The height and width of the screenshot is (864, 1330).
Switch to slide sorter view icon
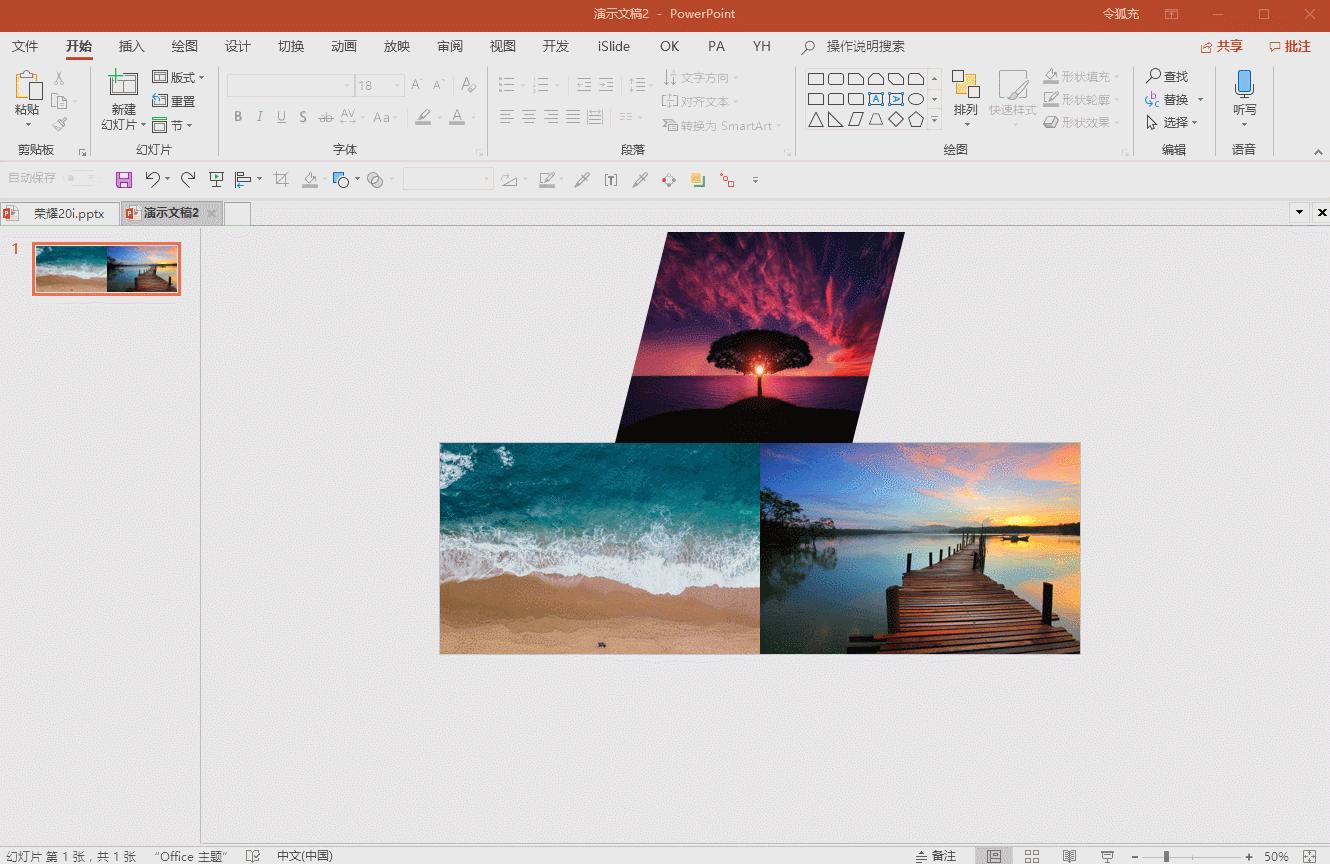pyautogui.click(x=1032, y=856)
